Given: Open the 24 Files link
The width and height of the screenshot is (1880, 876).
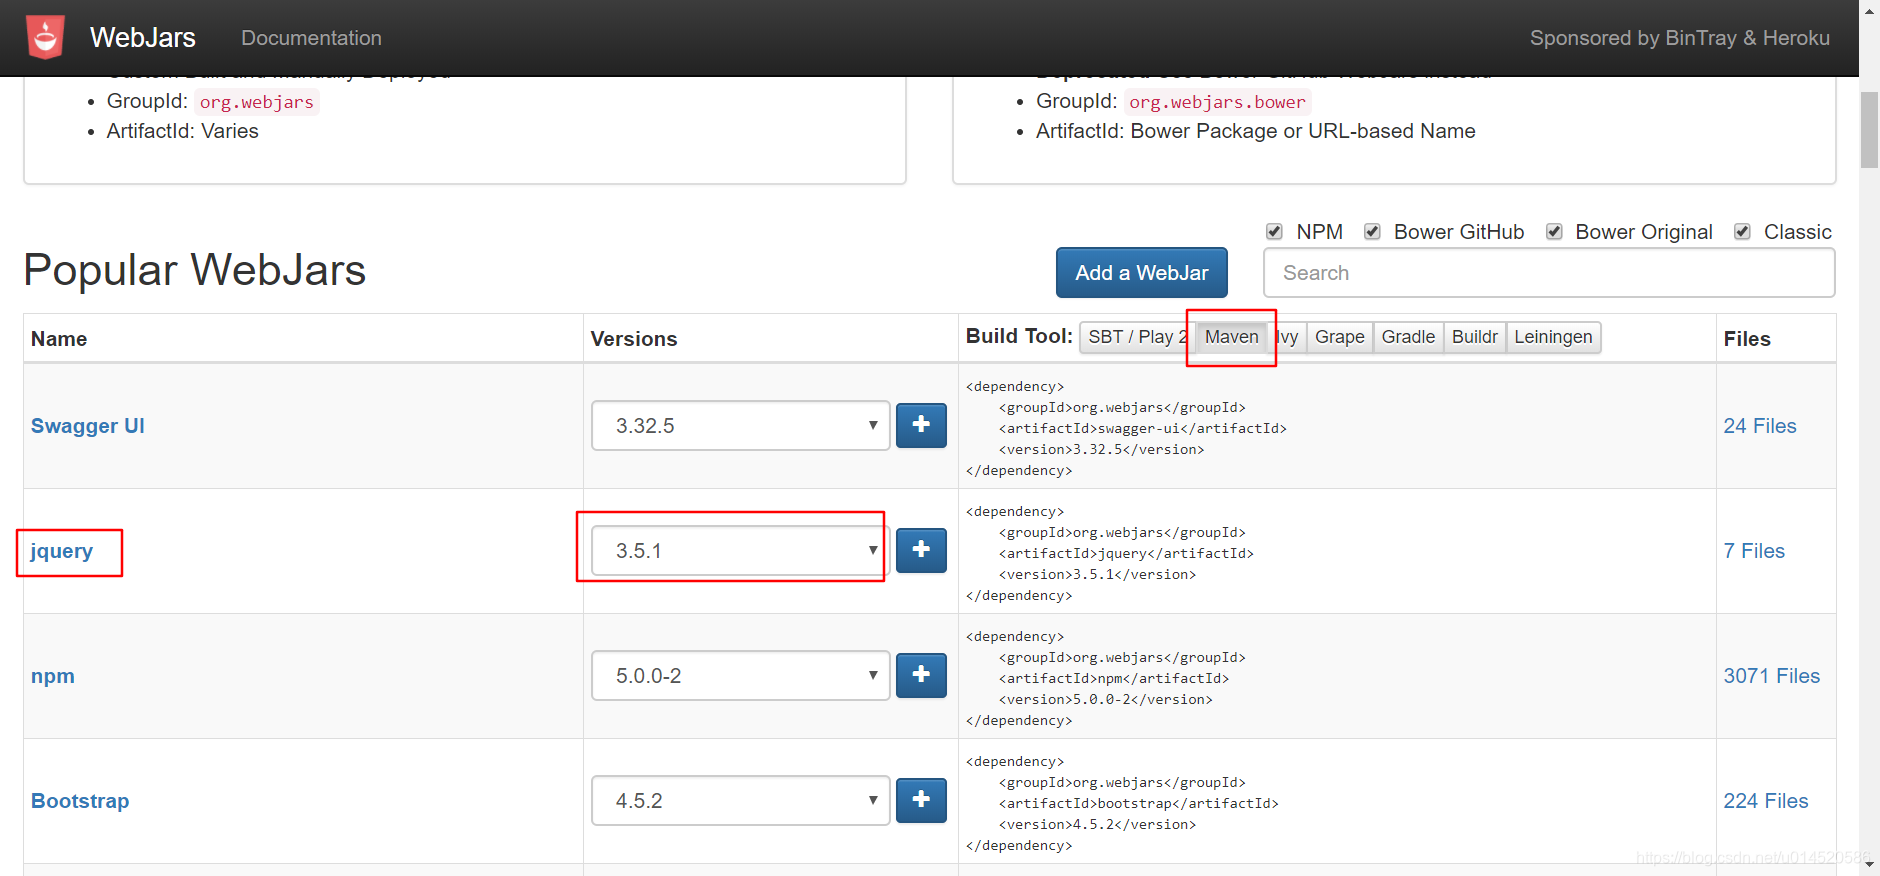Looking at the screenshot, I should [x=1760, y=426].
